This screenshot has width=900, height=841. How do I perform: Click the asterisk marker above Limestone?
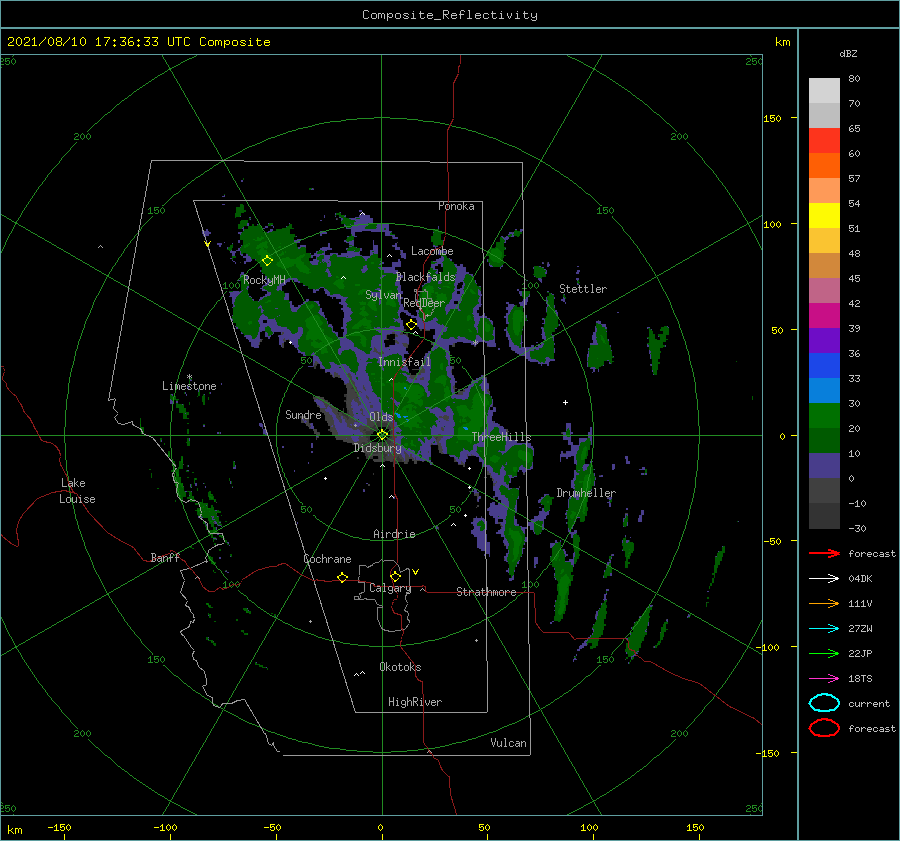click(x=189, y=377)
